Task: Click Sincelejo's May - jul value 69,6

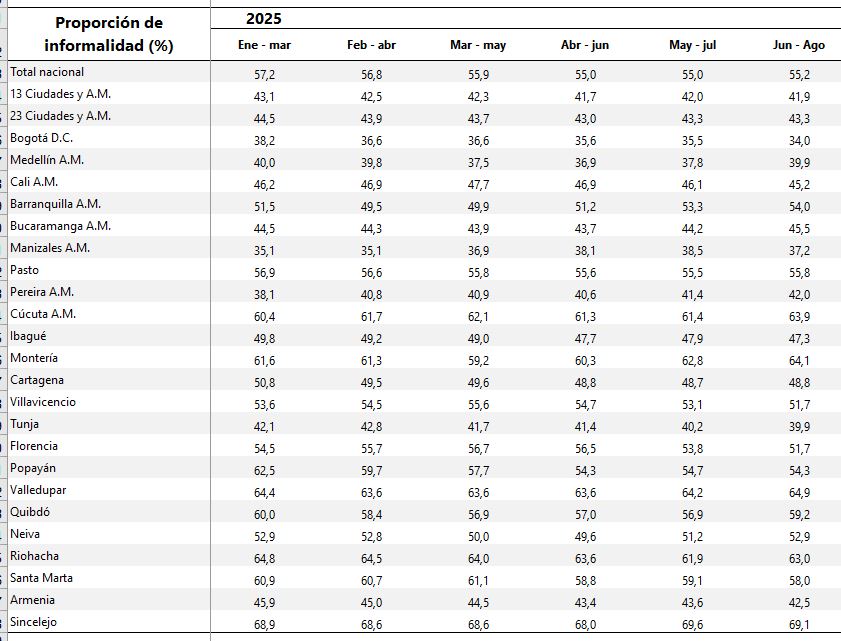Action: tap(692, 624)
